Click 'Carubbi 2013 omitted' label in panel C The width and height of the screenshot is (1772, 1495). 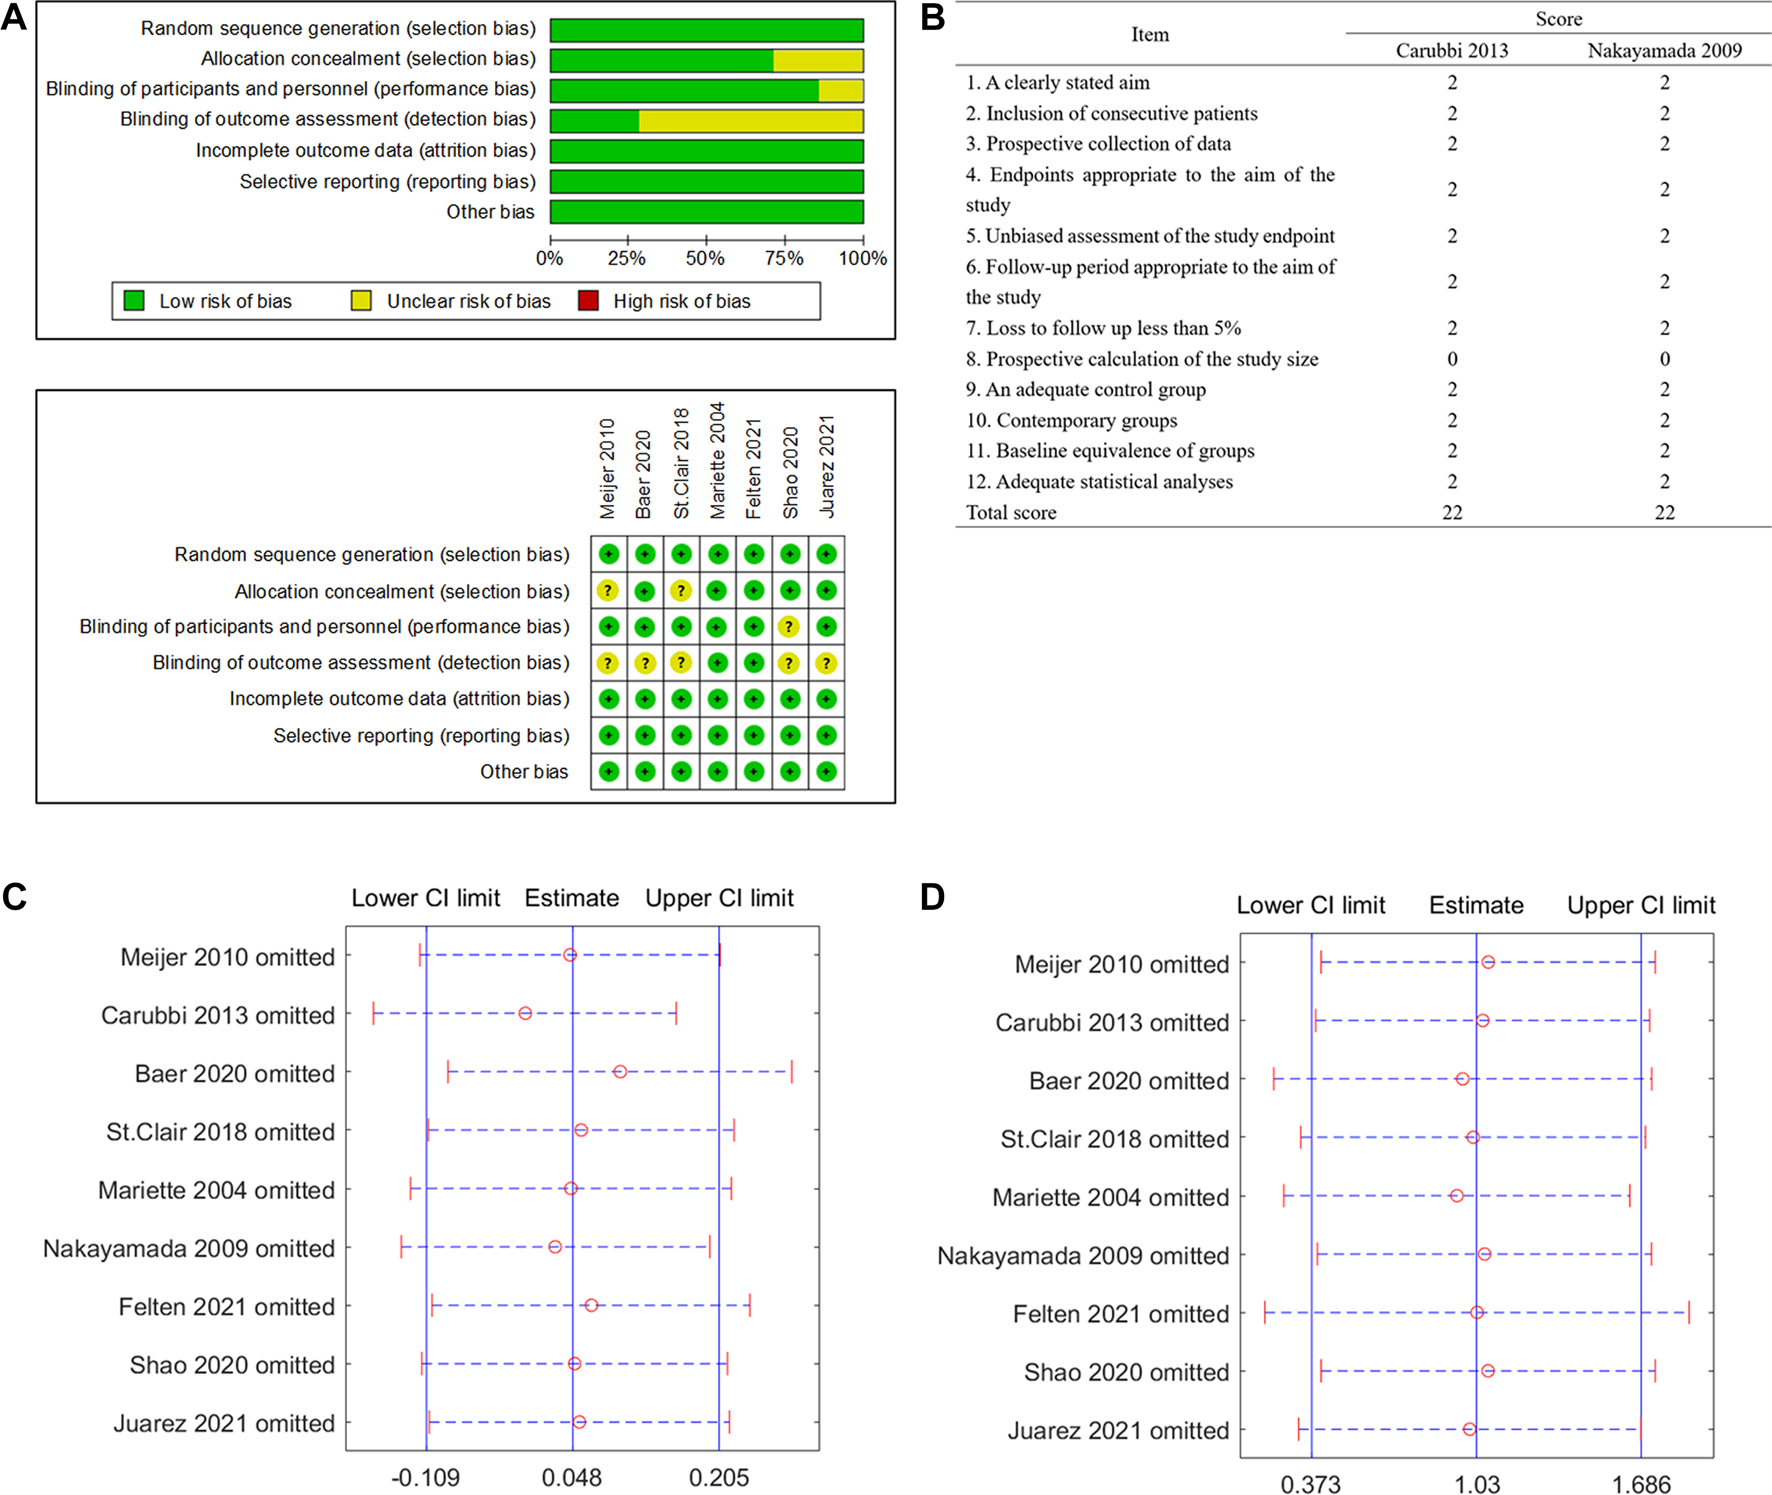coord(218,1015)
